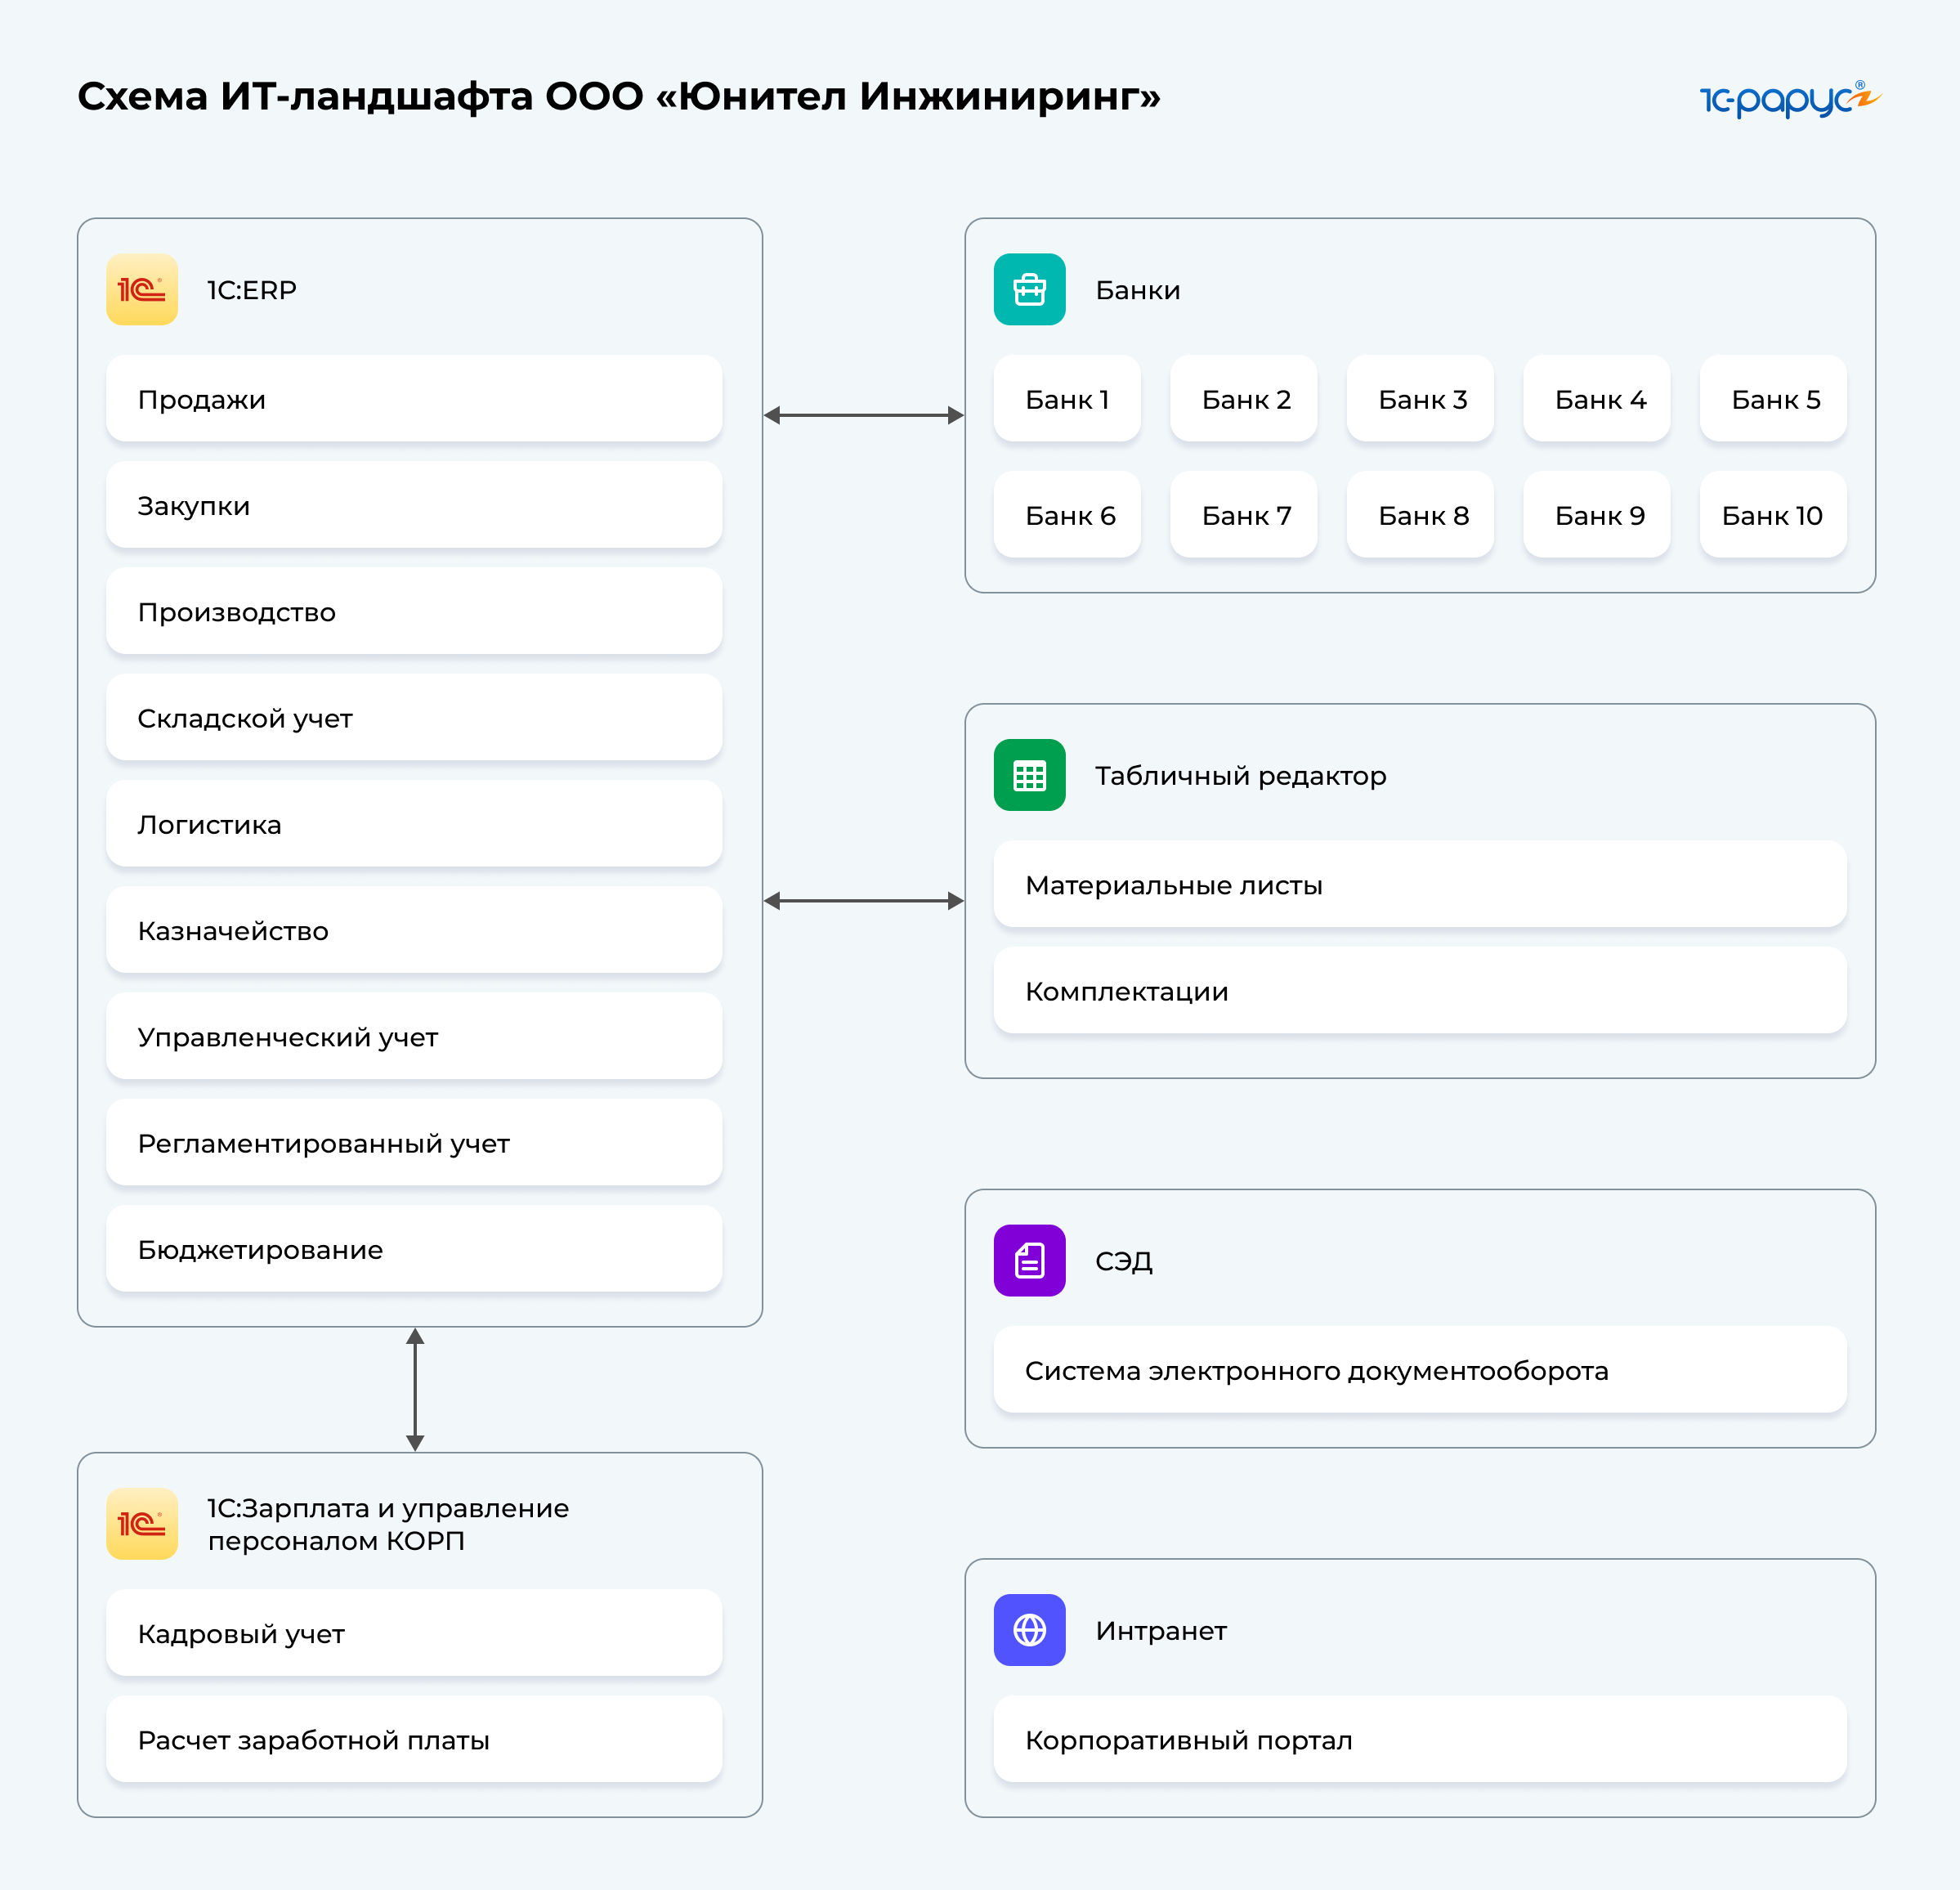Click the Бюджетирование block
The image size is (1960, 1890).
(x=414, y=1249)
